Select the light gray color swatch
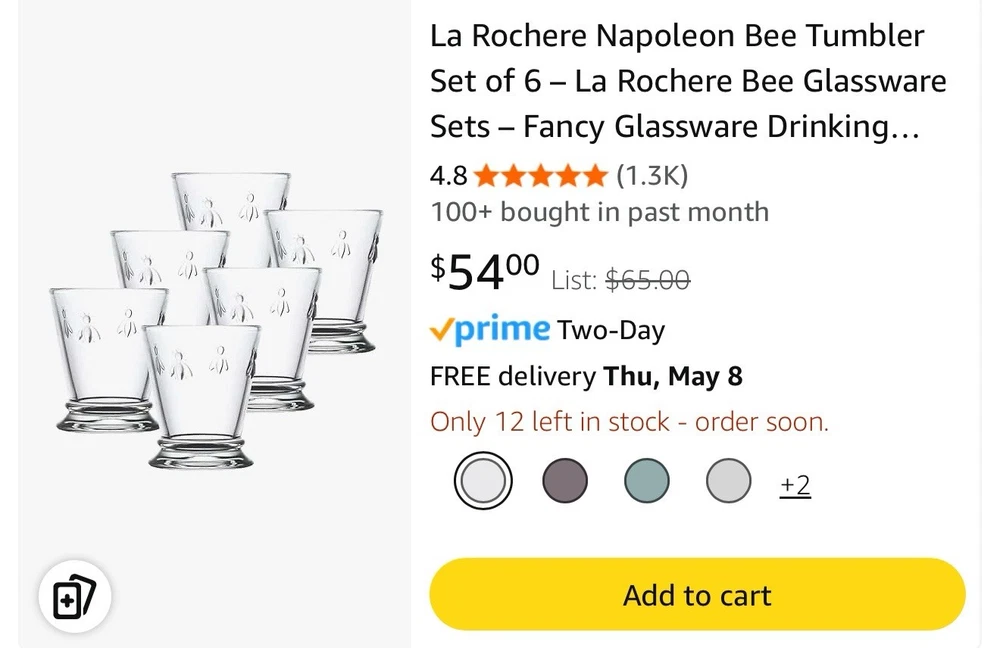This screenshot has height=648, width=1000. click(x=728, y=481)
